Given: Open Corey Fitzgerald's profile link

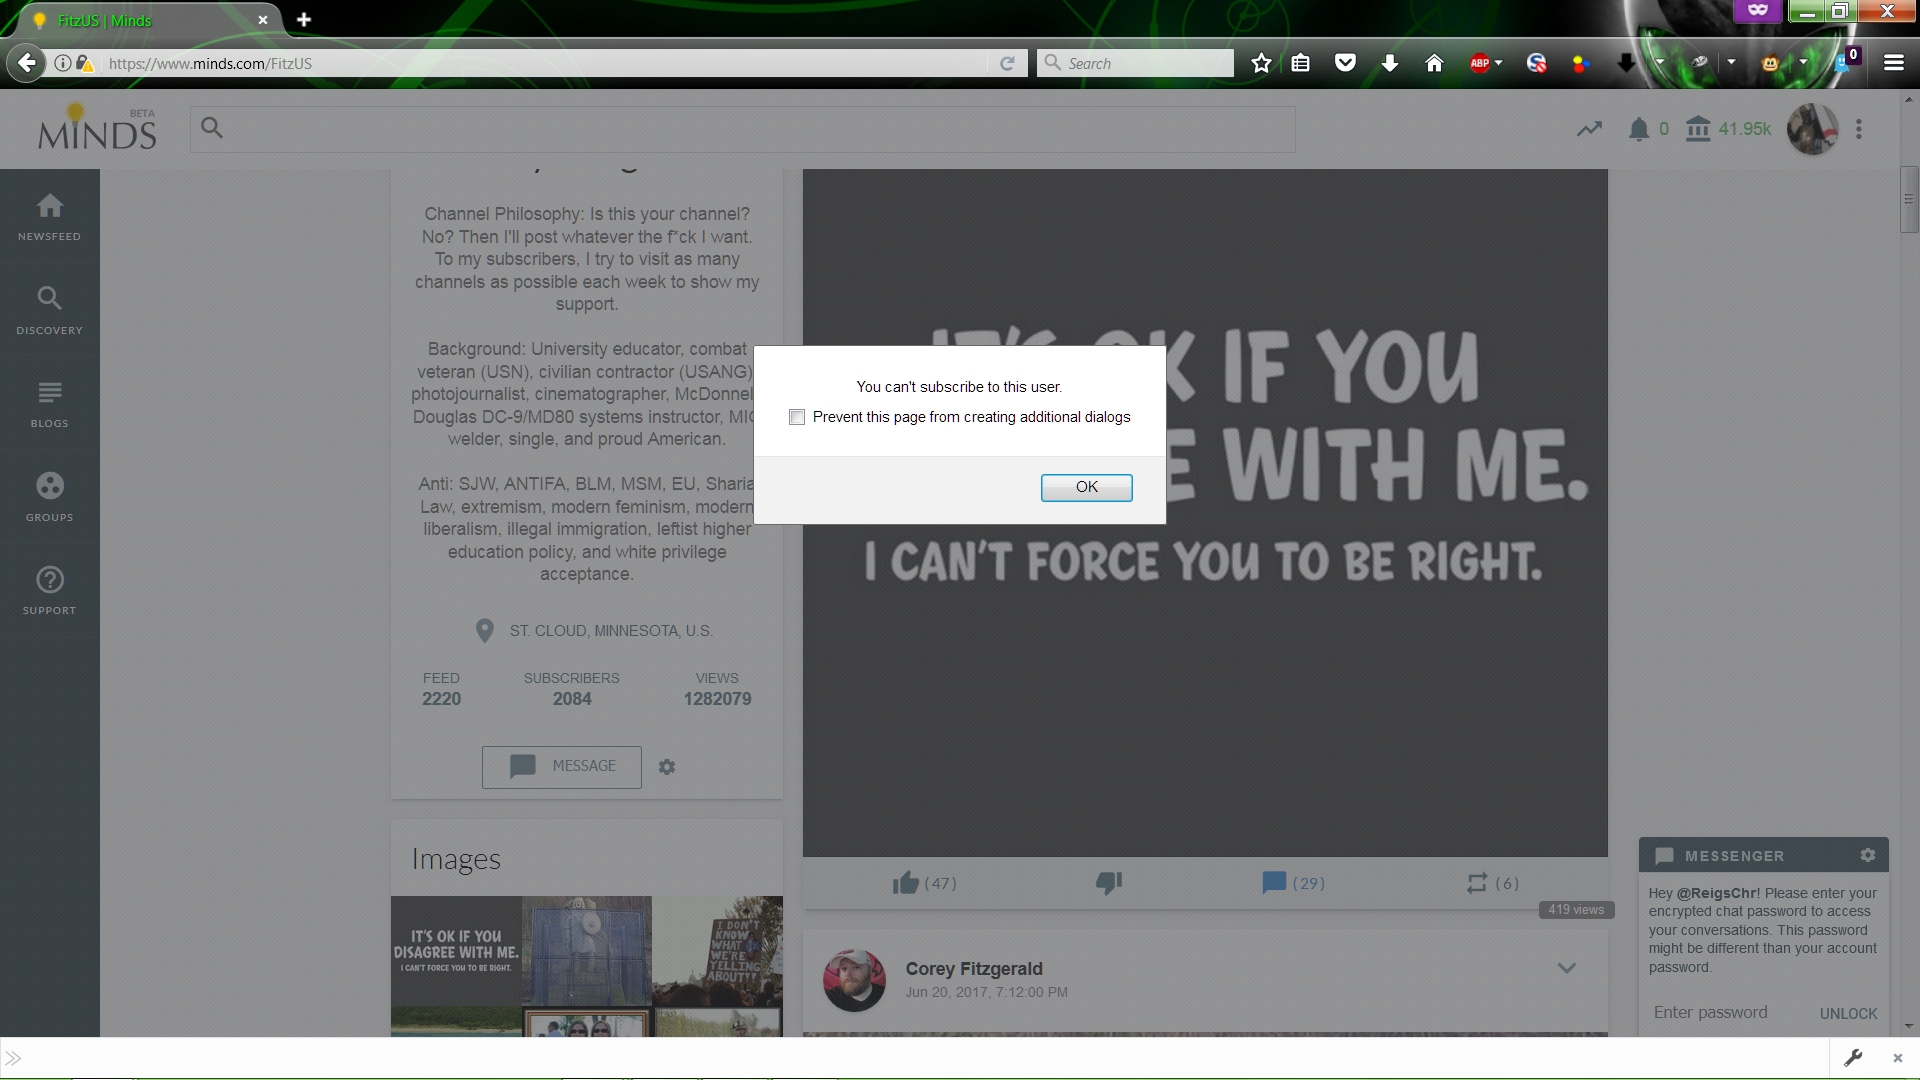Looking at the screenshot, I should point(974,969).
